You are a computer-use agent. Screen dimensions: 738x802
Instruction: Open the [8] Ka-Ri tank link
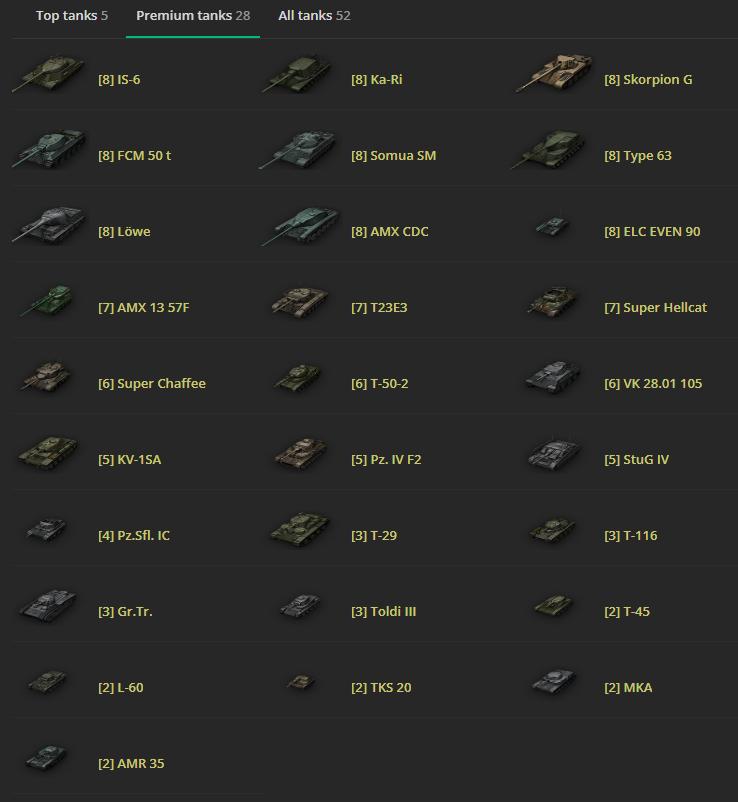coord(376,80)
